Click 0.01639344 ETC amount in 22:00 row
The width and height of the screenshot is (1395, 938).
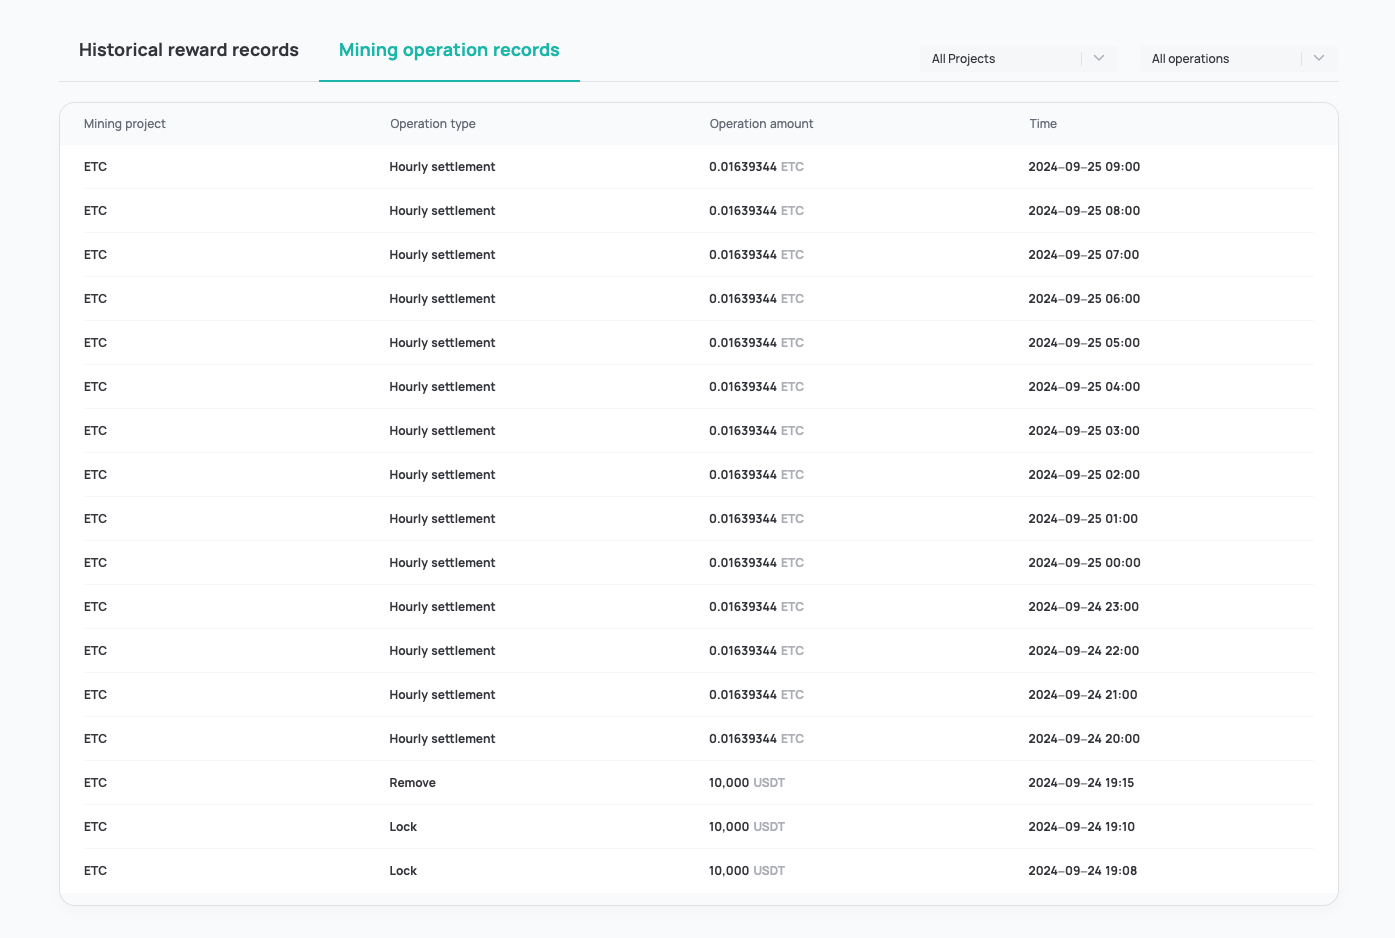point(756,651)
